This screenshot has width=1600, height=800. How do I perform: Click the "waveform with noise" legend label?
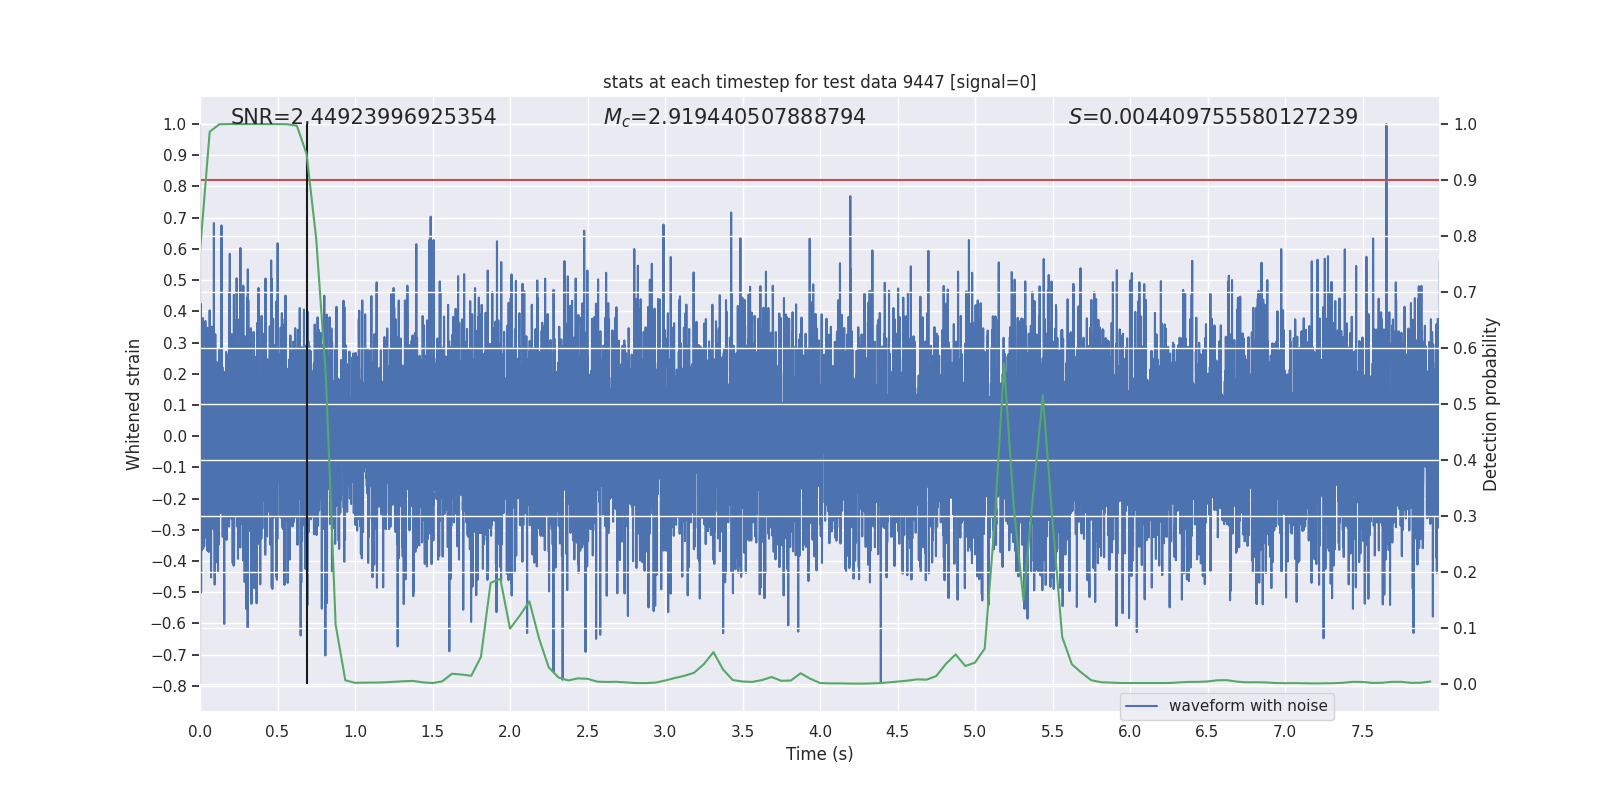[1247, 706]
